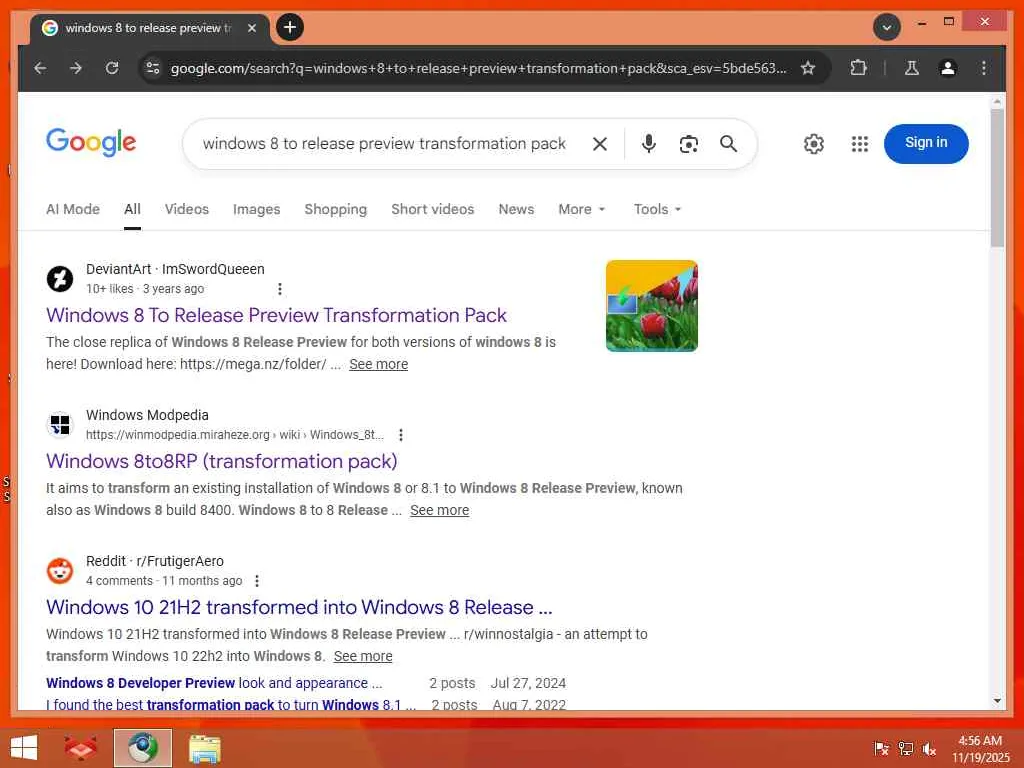Submit search with magnifier icon
The image size is (1024, 768).
[x=728, y=144]
